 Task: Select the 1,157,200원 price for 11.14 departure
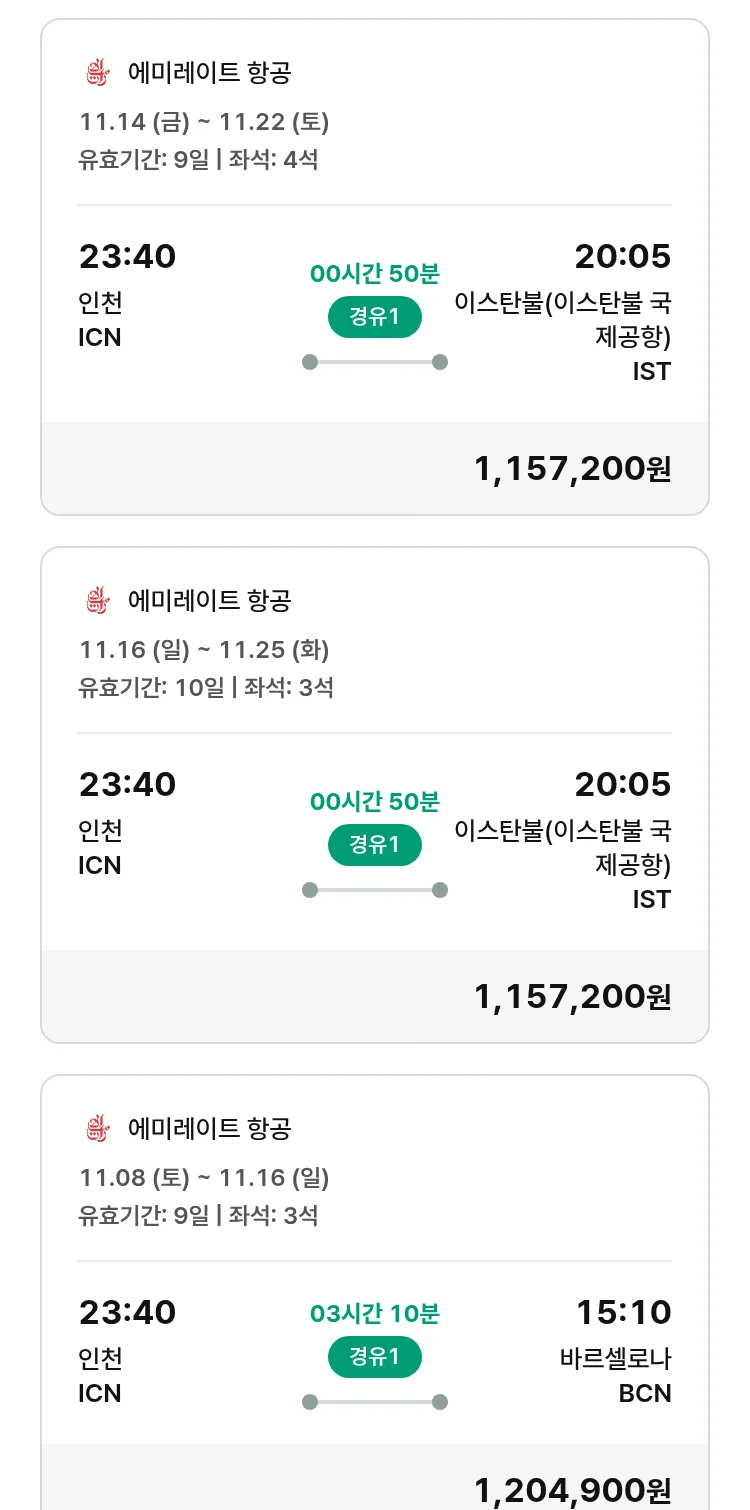(x=572, y=468)
